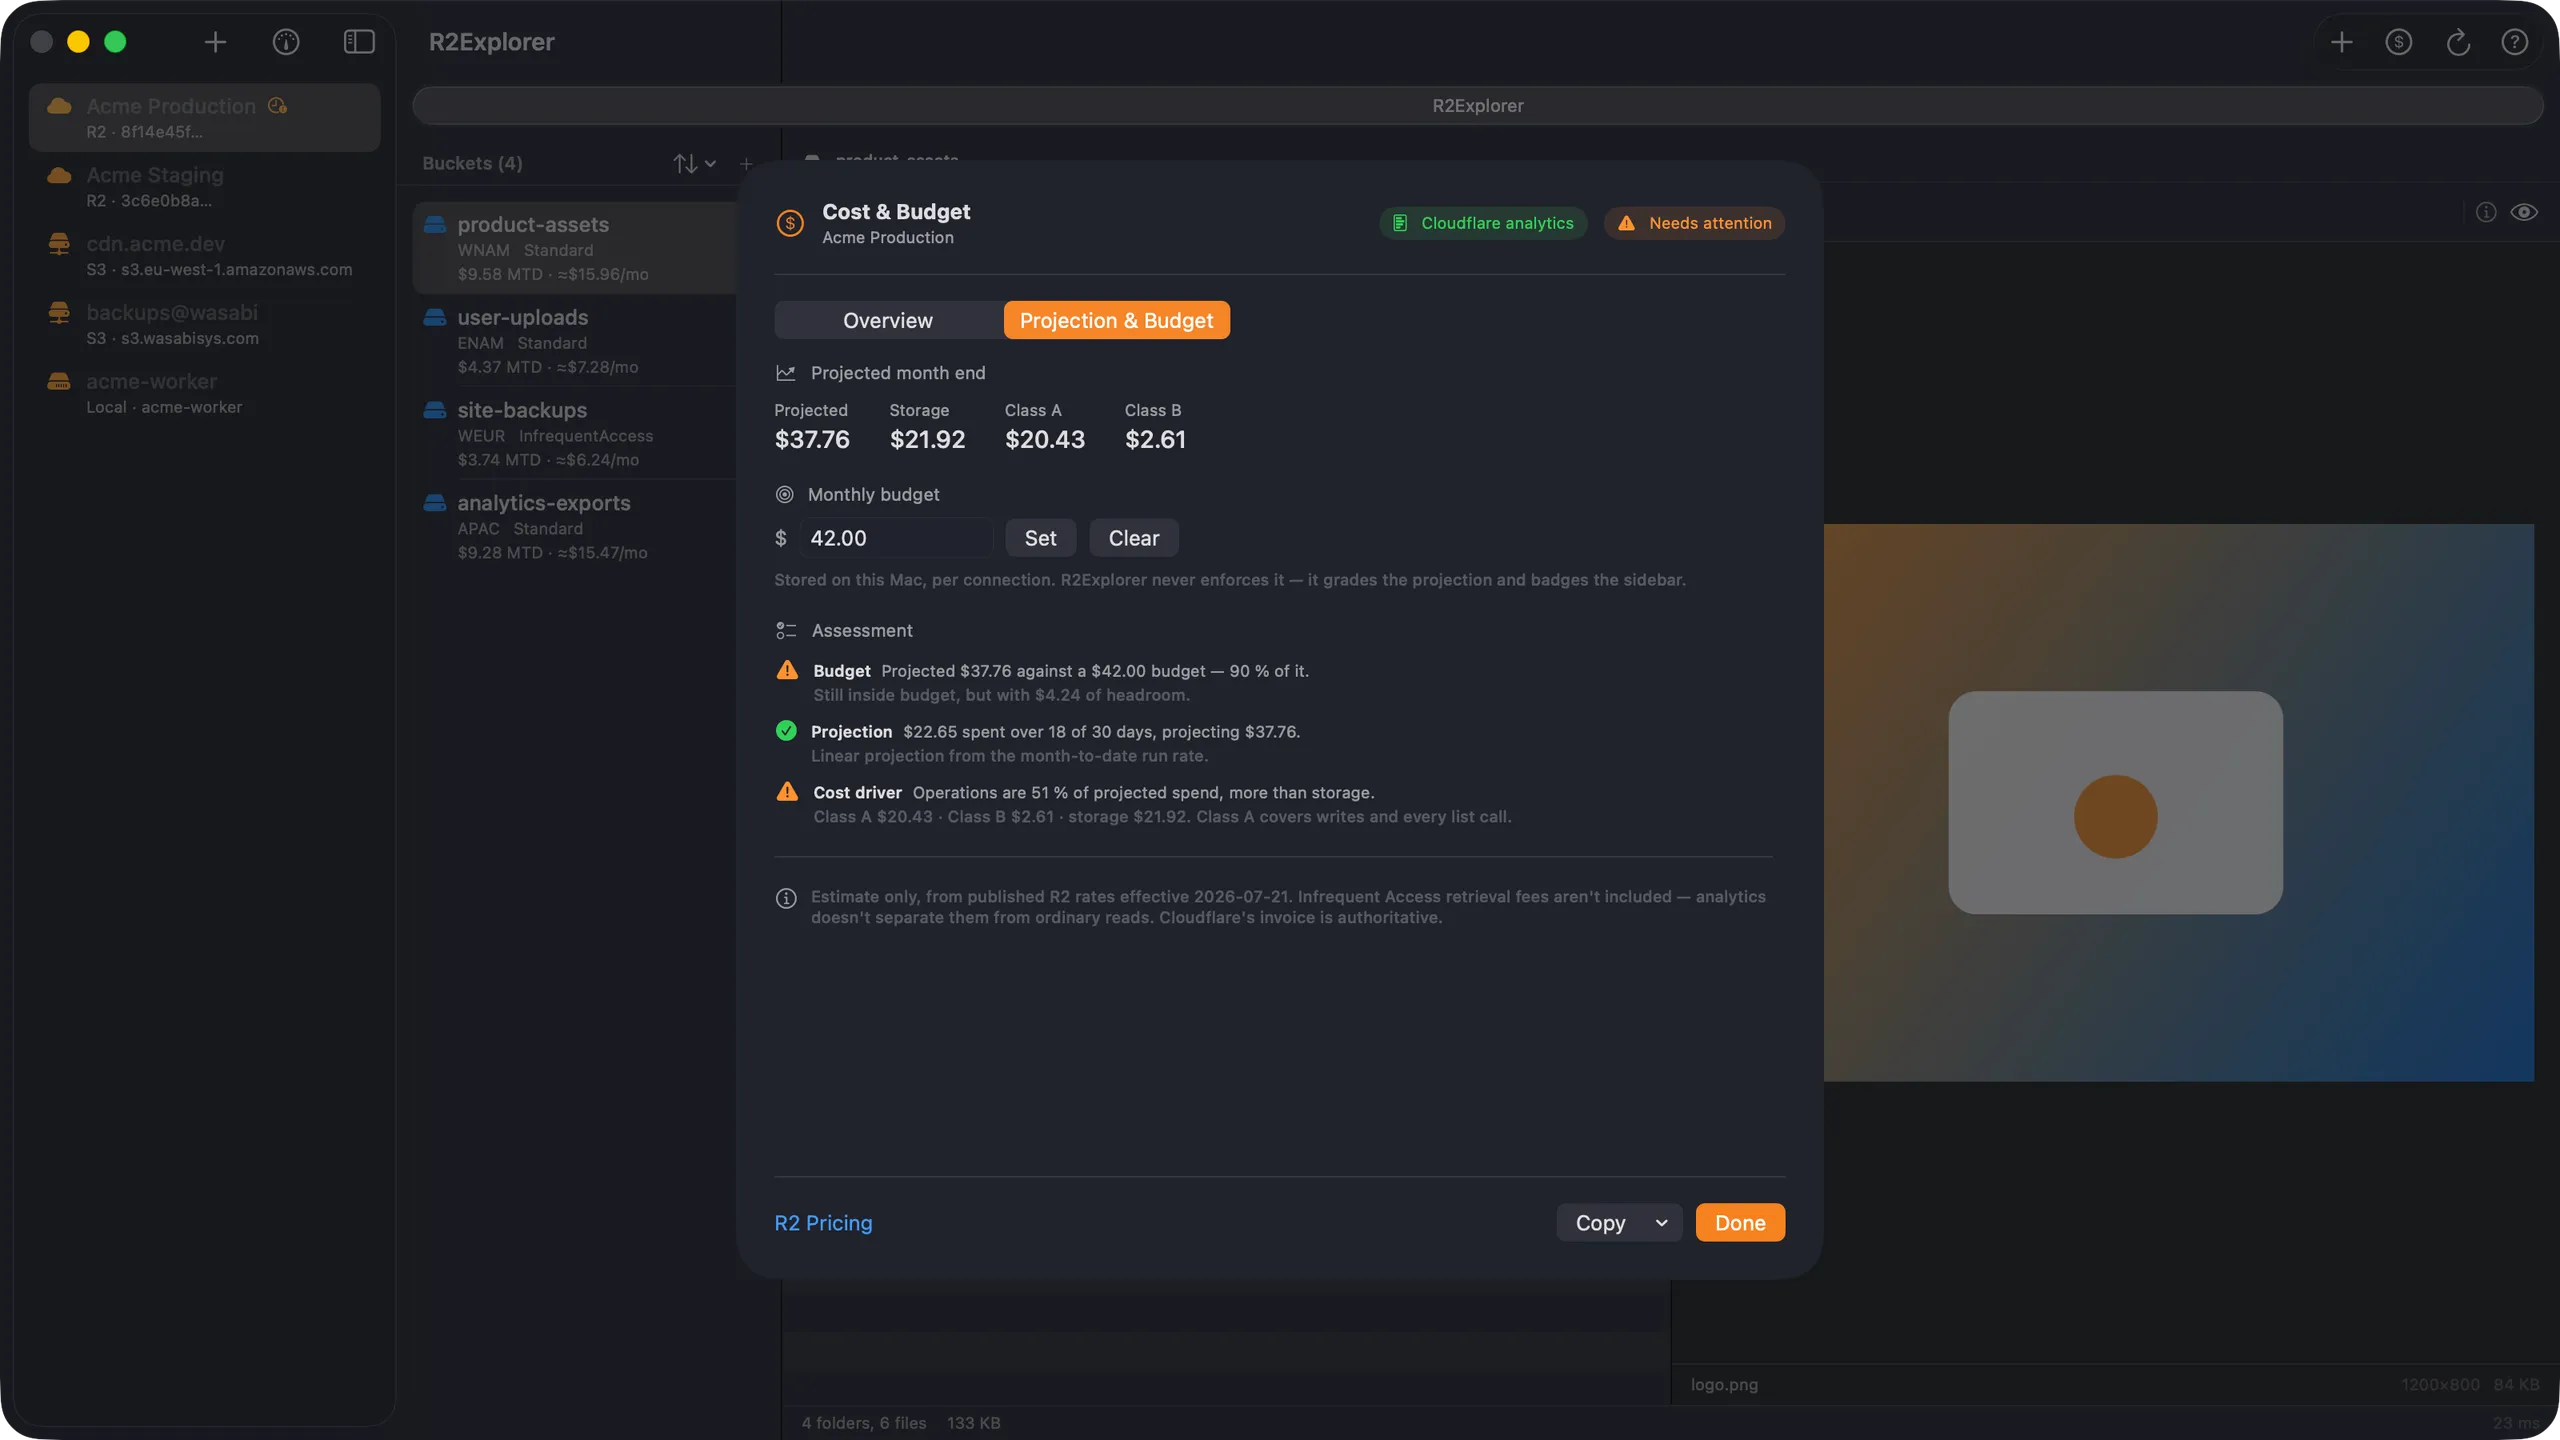The width and height of the screenshot is (2560, 1440).
Task: Switch to the Overview tab
Action: pyautogui.click(x=888, y=320)
